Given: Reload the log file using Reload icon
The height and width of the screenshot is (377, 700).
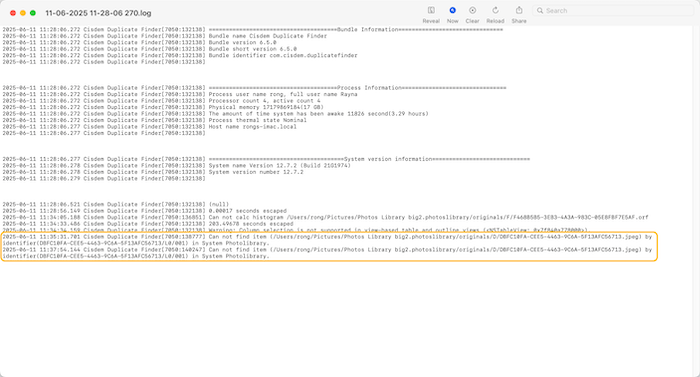Looking at the screenshot, I should (x=495, y=10).
